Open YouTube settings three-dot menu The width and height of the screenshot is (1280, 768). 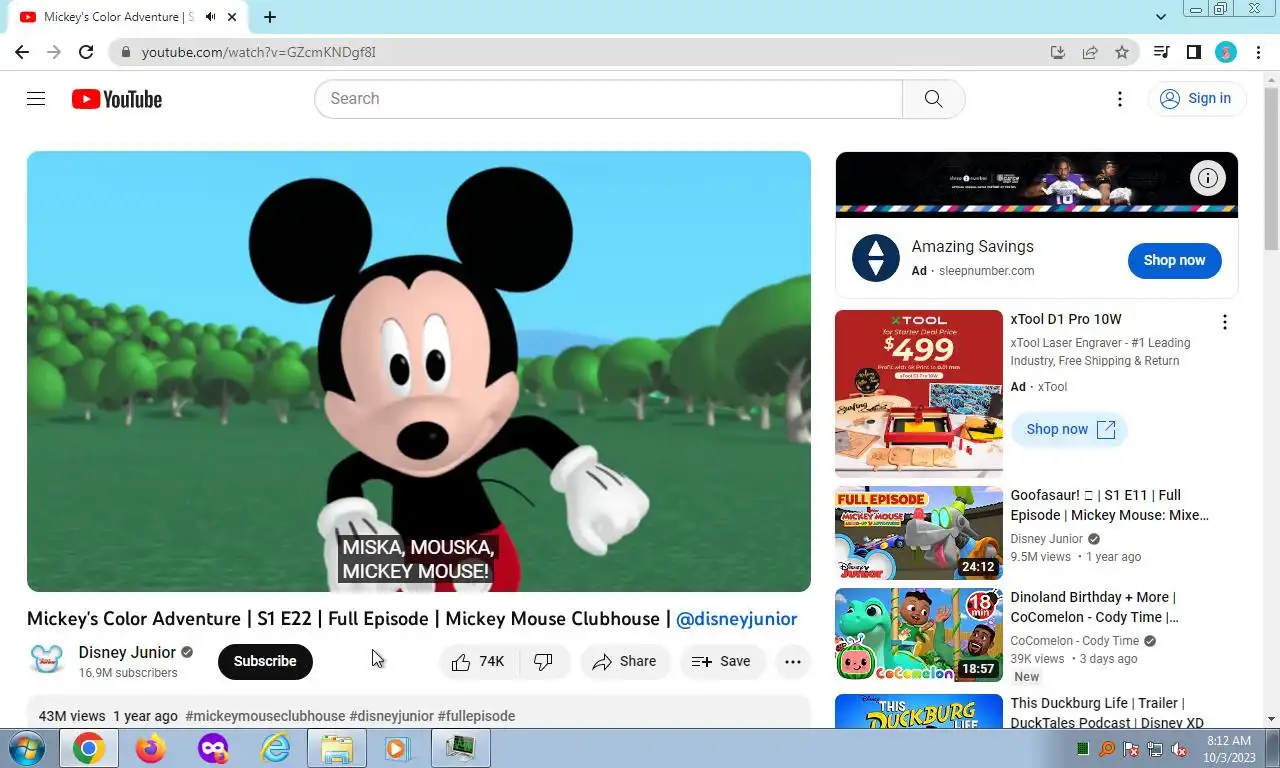(1120, 99)
